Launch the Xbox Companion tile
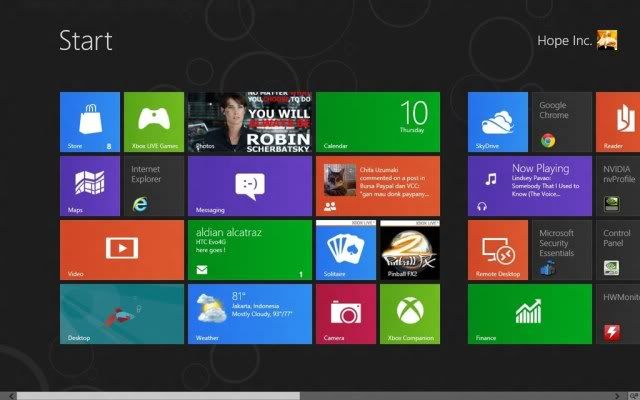The width and height of the screenshot is (640, 400). (410, 314)
